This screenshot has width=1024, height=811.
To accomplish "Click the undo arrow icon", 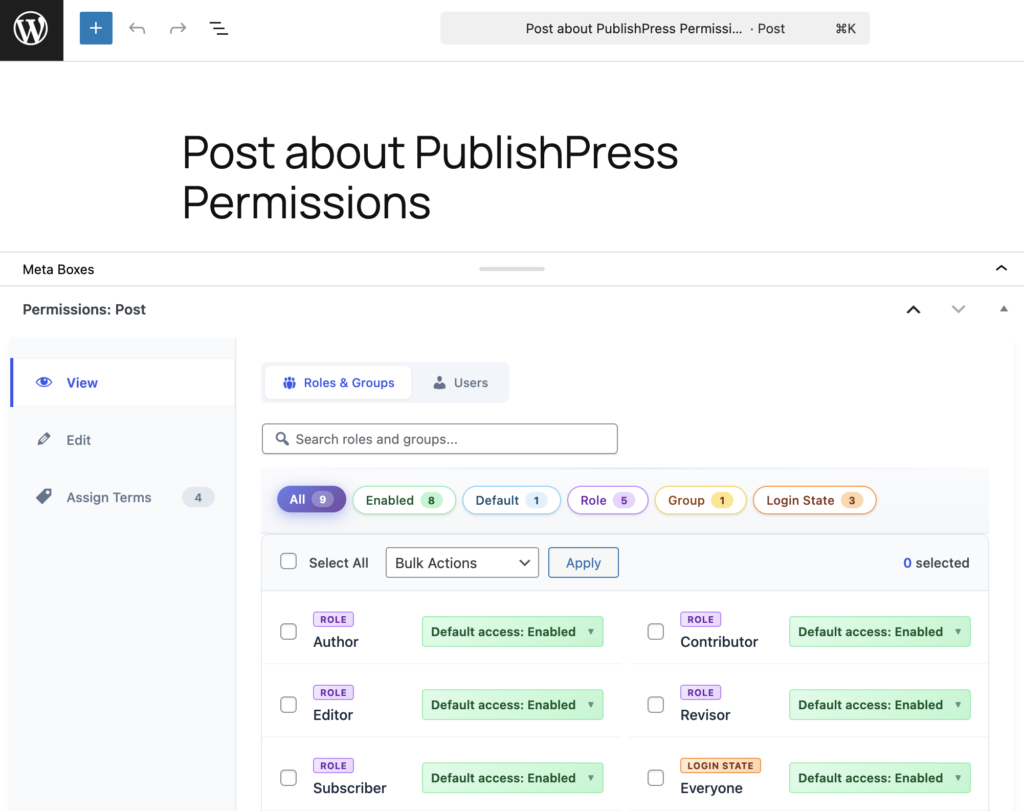I will pos(137,28).
